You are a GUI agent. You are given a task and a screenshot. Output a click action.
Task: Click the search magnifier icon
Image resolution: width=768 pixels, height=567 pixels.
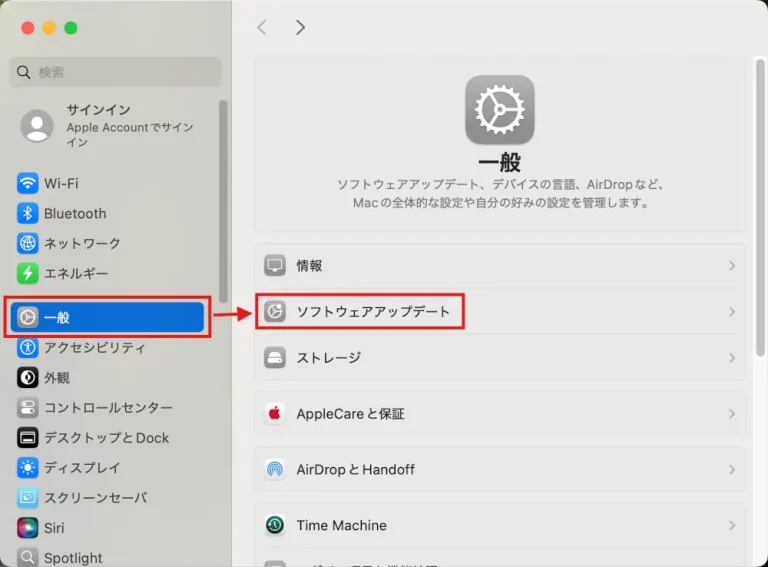click(24, 72)
